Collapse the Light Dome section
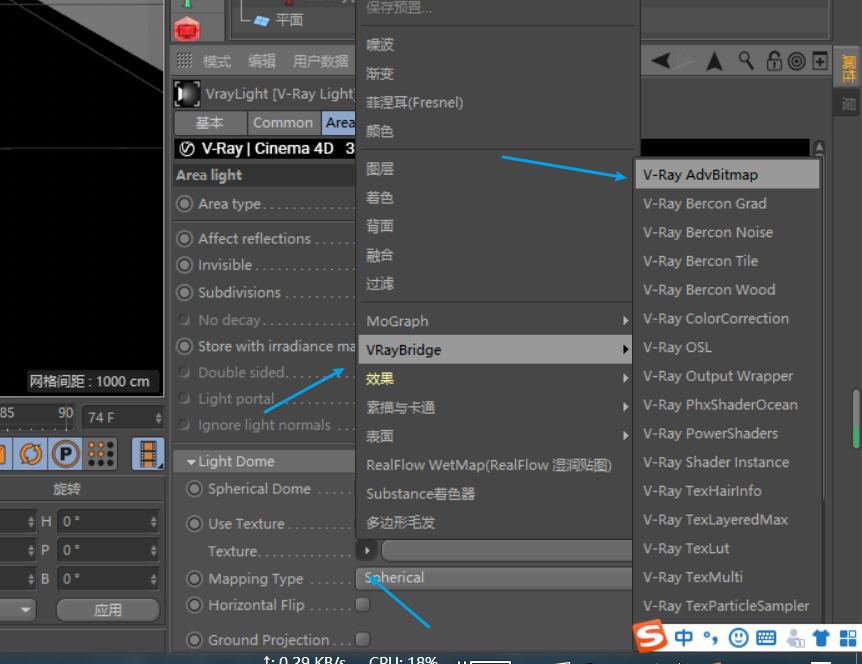This screenshot has height=664, width=862. click(x=191, y=462)
